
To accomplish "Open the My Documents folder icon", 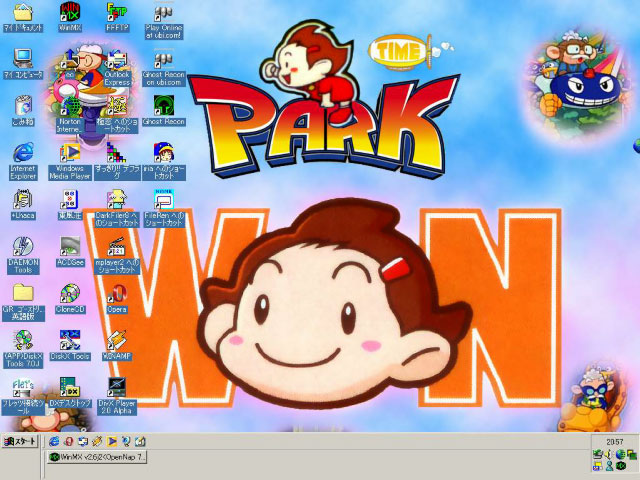I will (x=23, y=13).
